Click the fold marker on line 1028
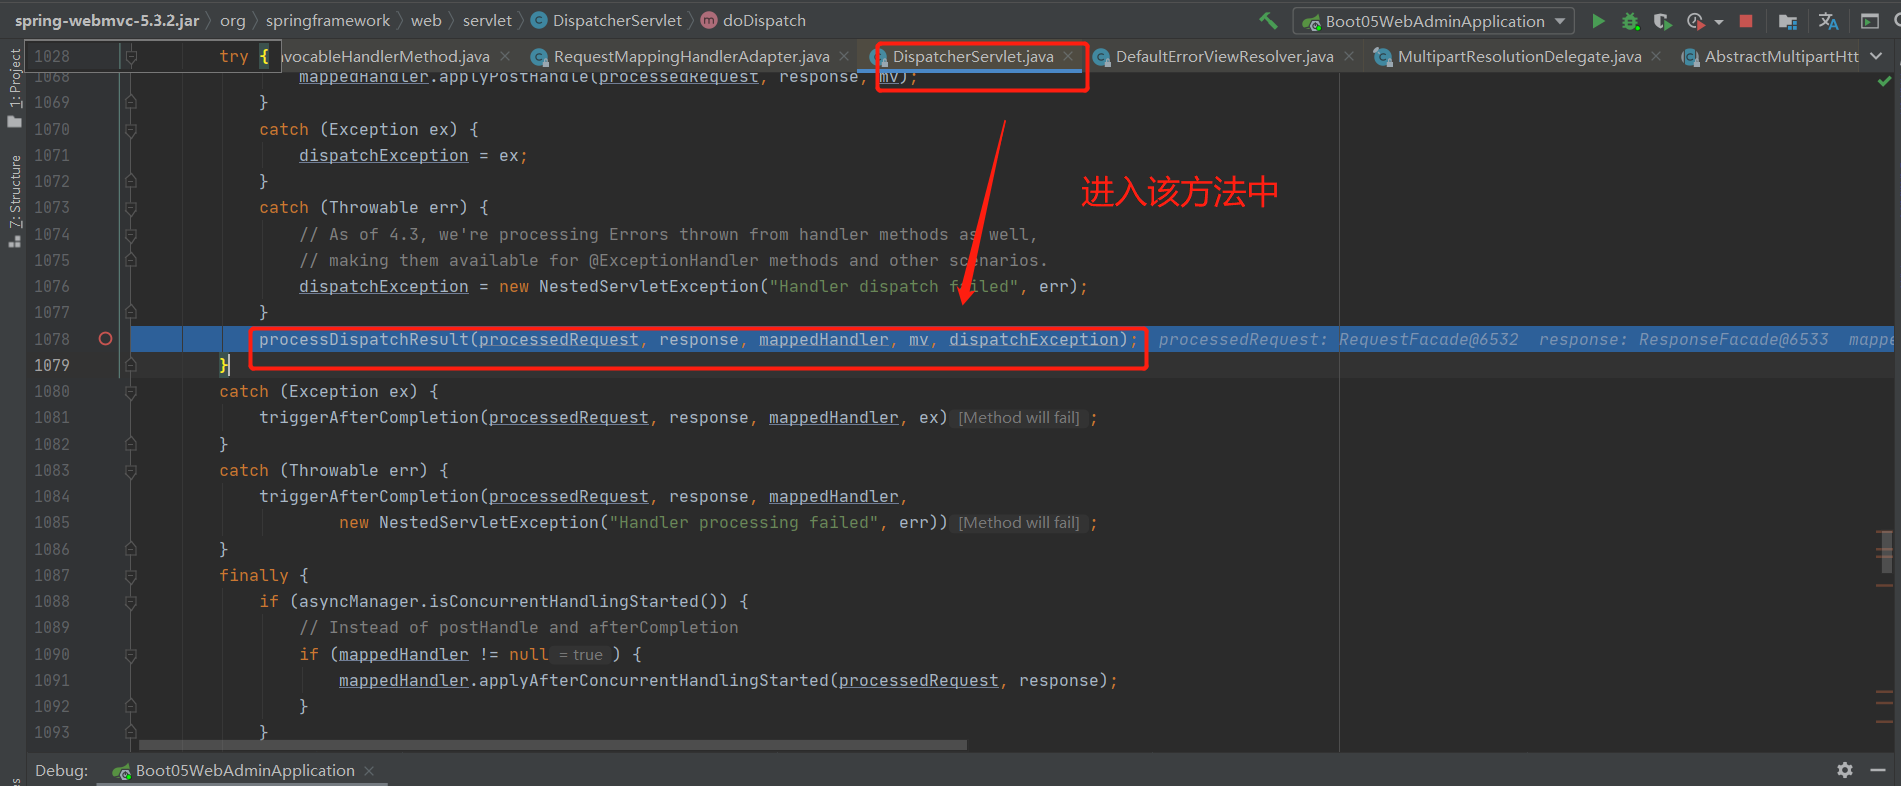The height and width of the screenshot is (786, 1901). pos(131,57)
